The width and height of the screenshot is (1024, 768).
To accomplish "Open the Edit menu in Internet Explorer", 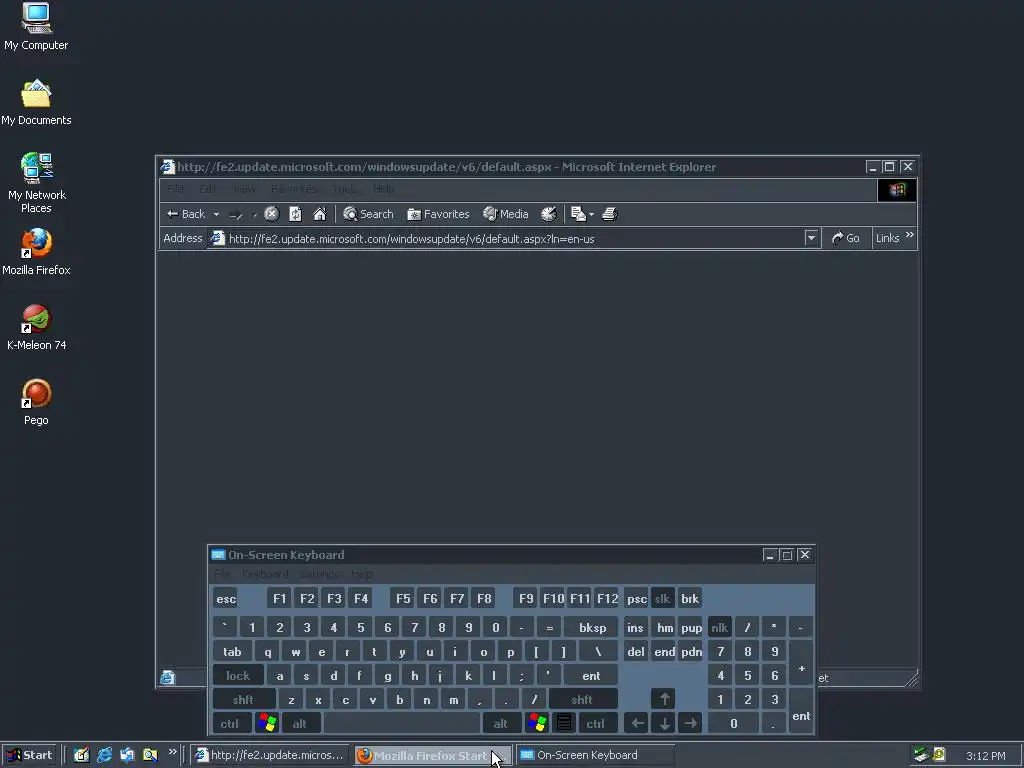I will coord(208,189).
